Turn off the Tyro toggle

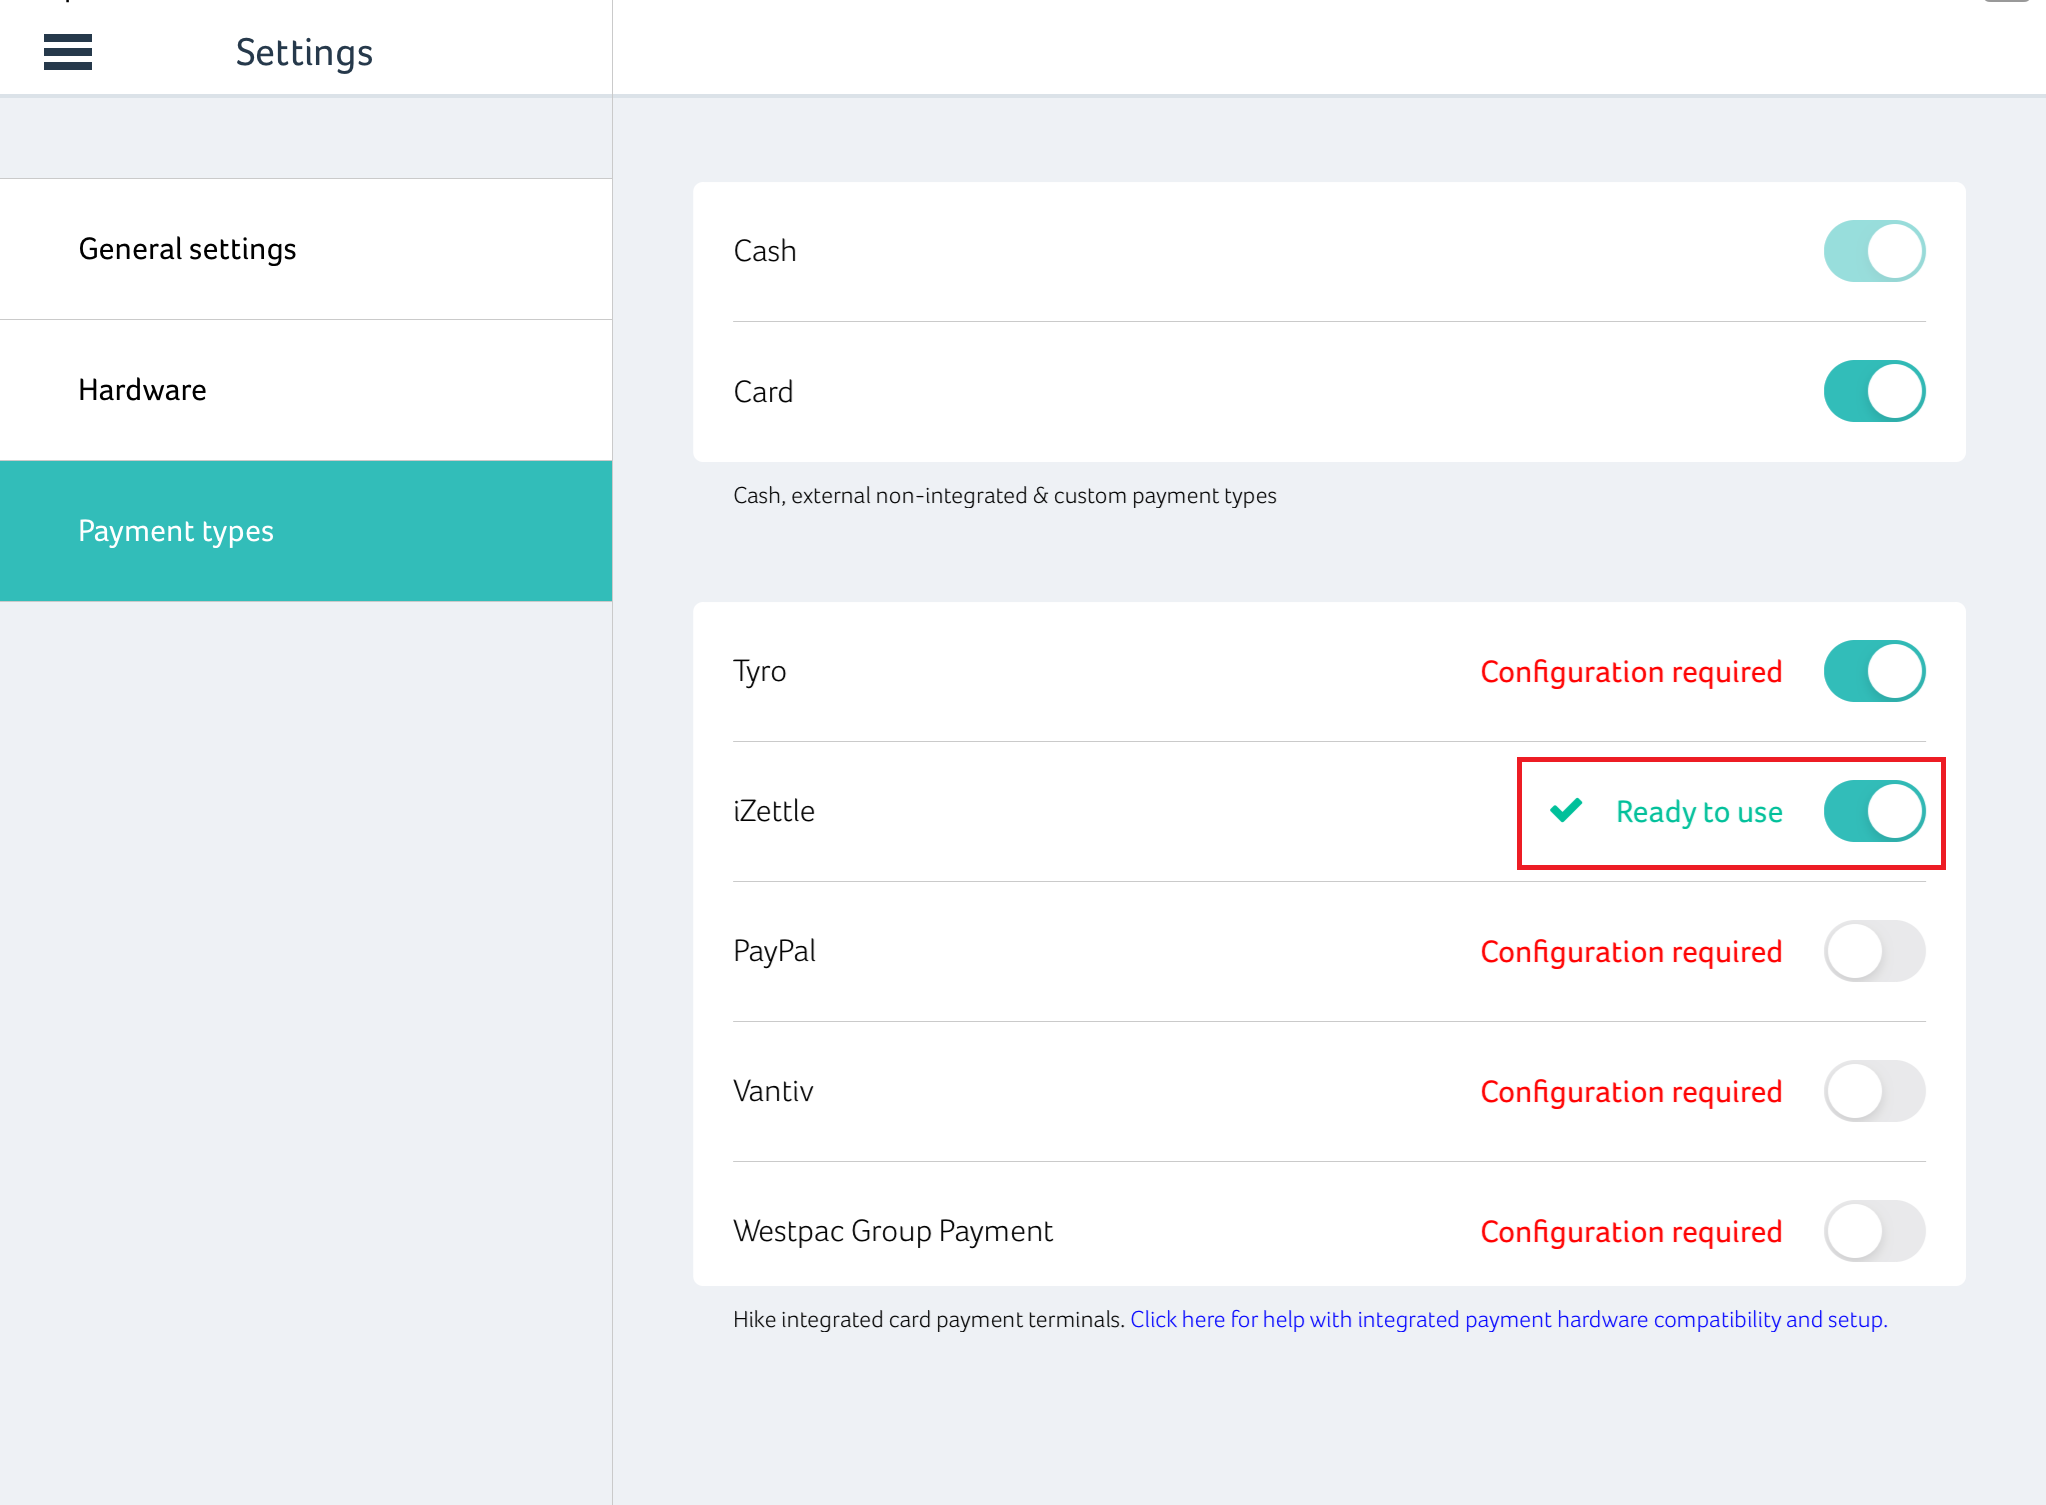(x=1873, y=671)
